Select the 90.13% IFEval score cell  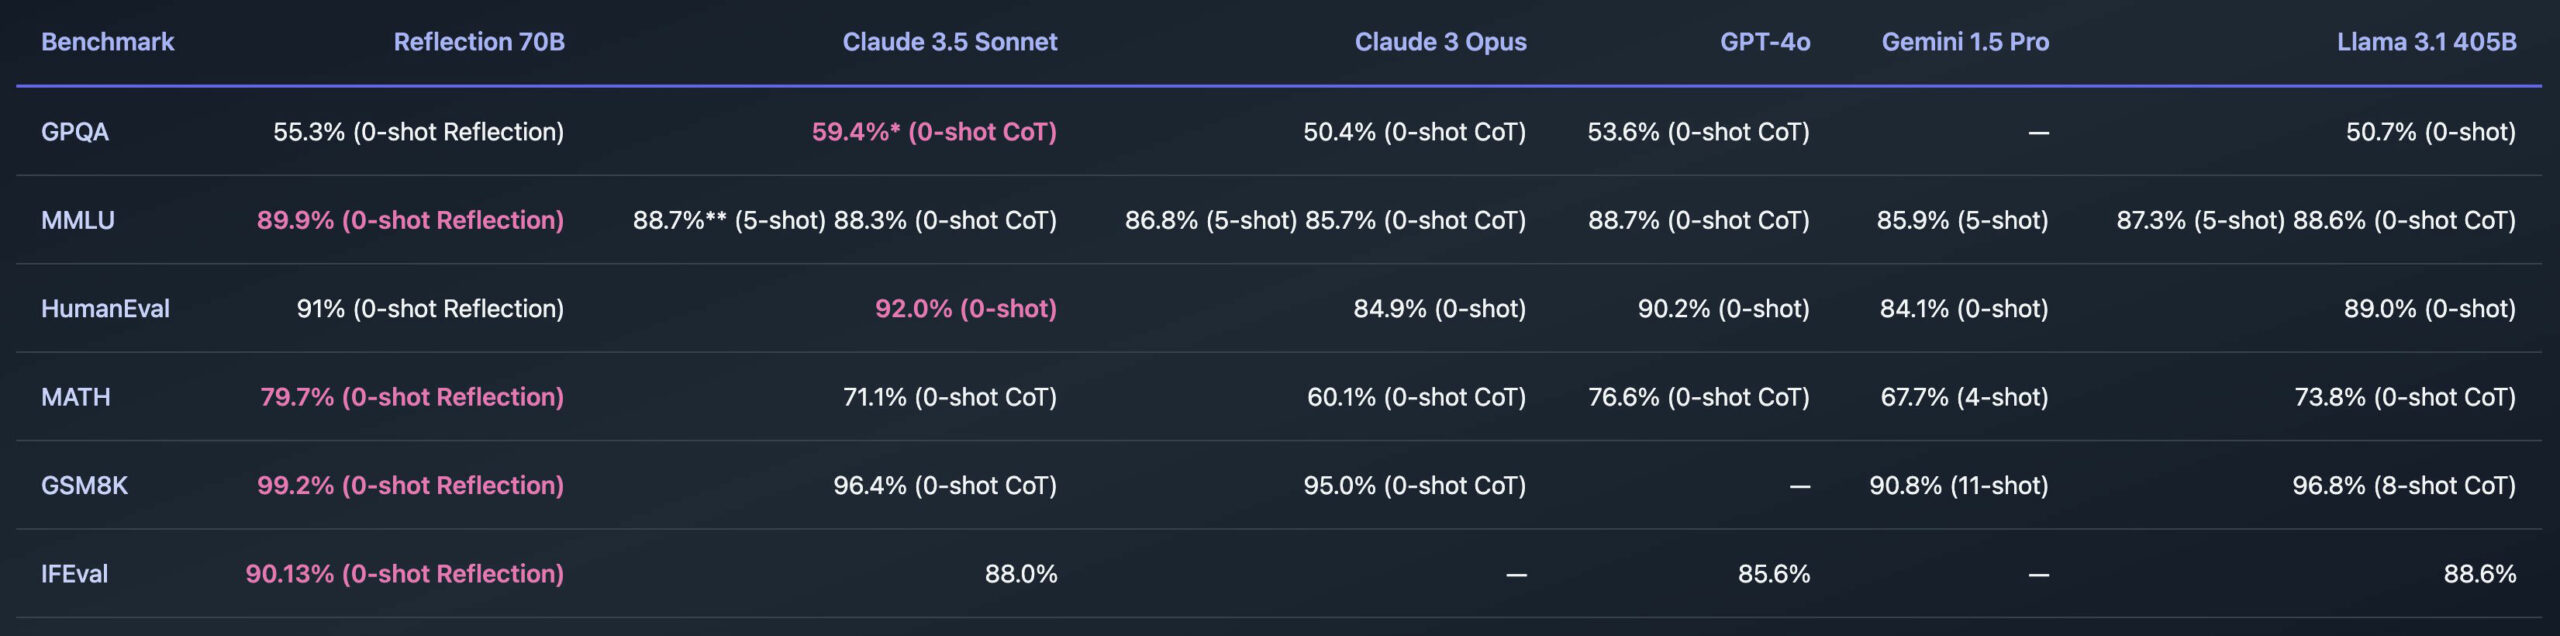coord(405,574)
